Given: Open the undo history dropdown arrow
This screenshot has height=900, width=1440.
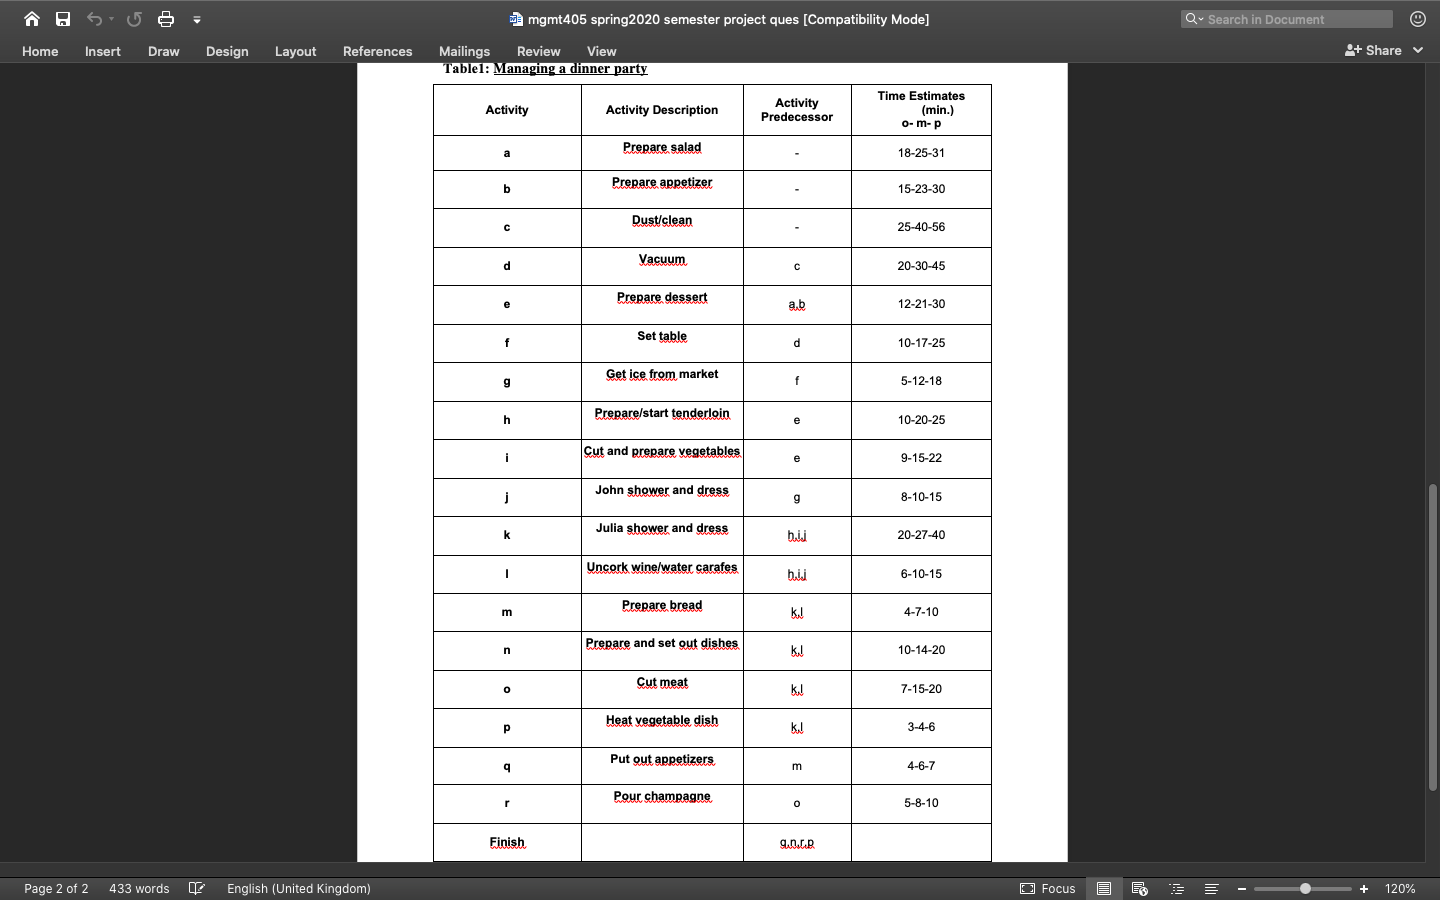Looking at the screenshot, I should [111, 19].
